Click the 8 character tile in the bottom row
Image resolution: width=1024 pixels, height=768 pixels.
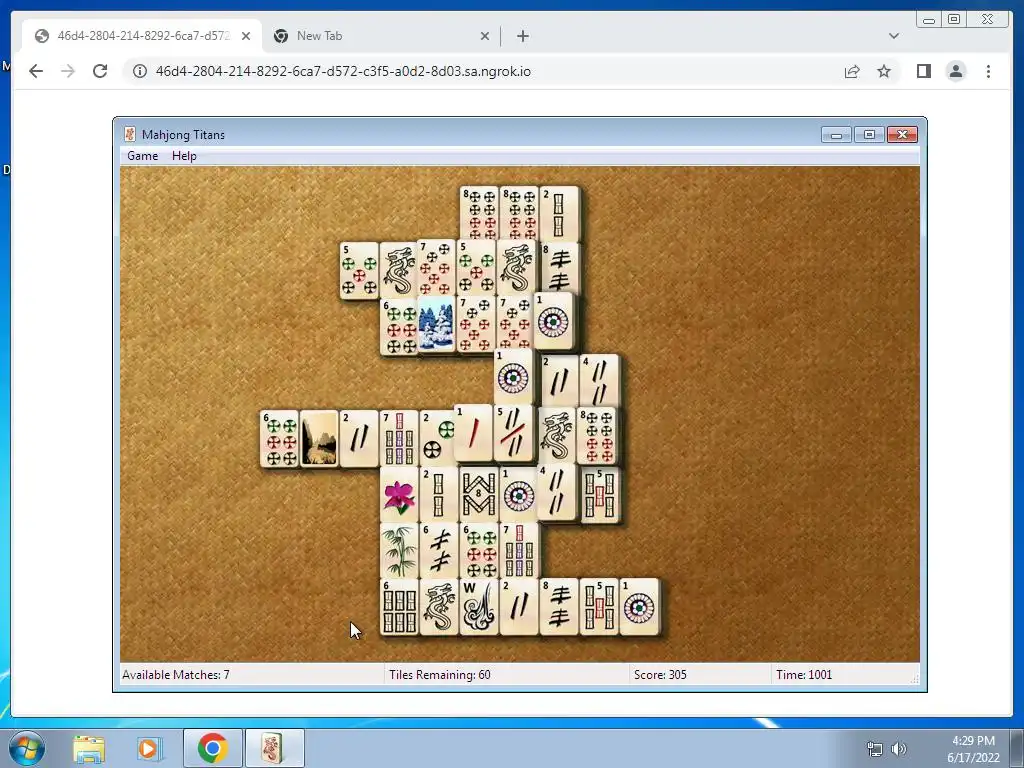(x=559, y=607)
